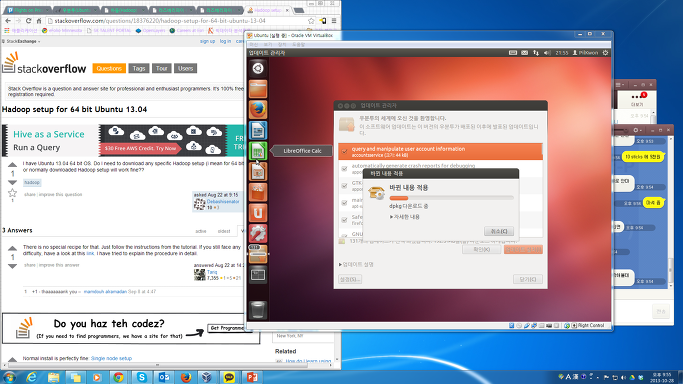This screenshot has width=683, height=384.
Task: Launch Firefox from the Ubuntu launcher
Action: click(x=258, y=110)
